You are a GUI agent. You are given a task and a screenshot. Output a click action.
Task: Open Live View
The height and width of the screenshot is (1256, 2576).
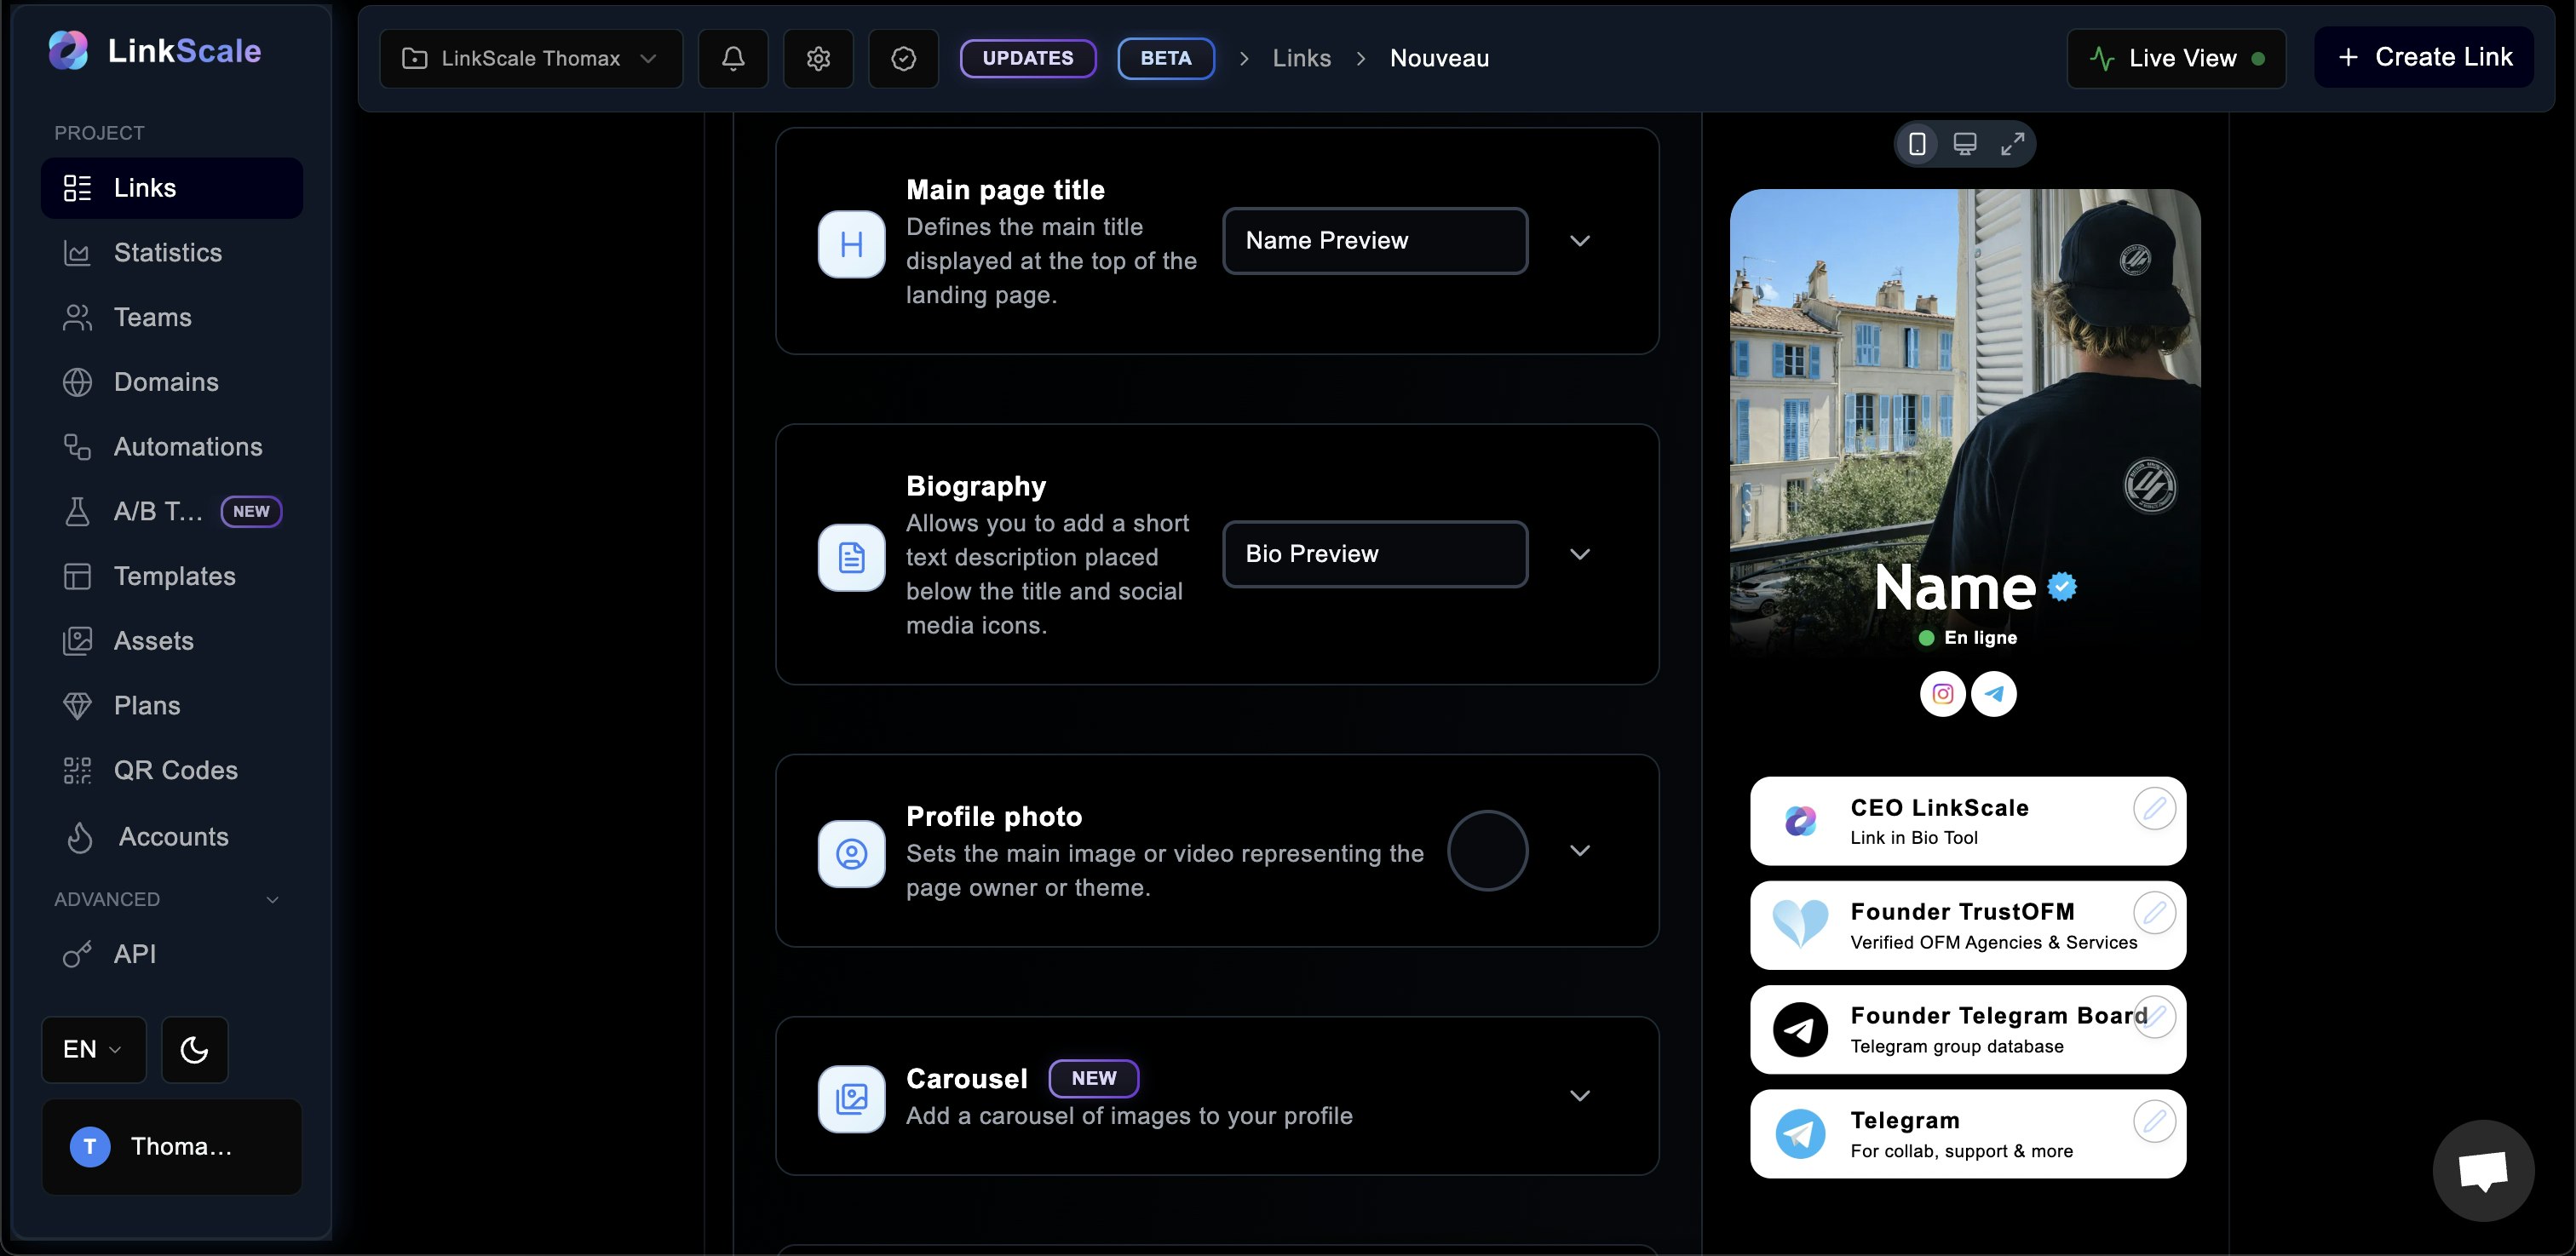coord(2176,58)
